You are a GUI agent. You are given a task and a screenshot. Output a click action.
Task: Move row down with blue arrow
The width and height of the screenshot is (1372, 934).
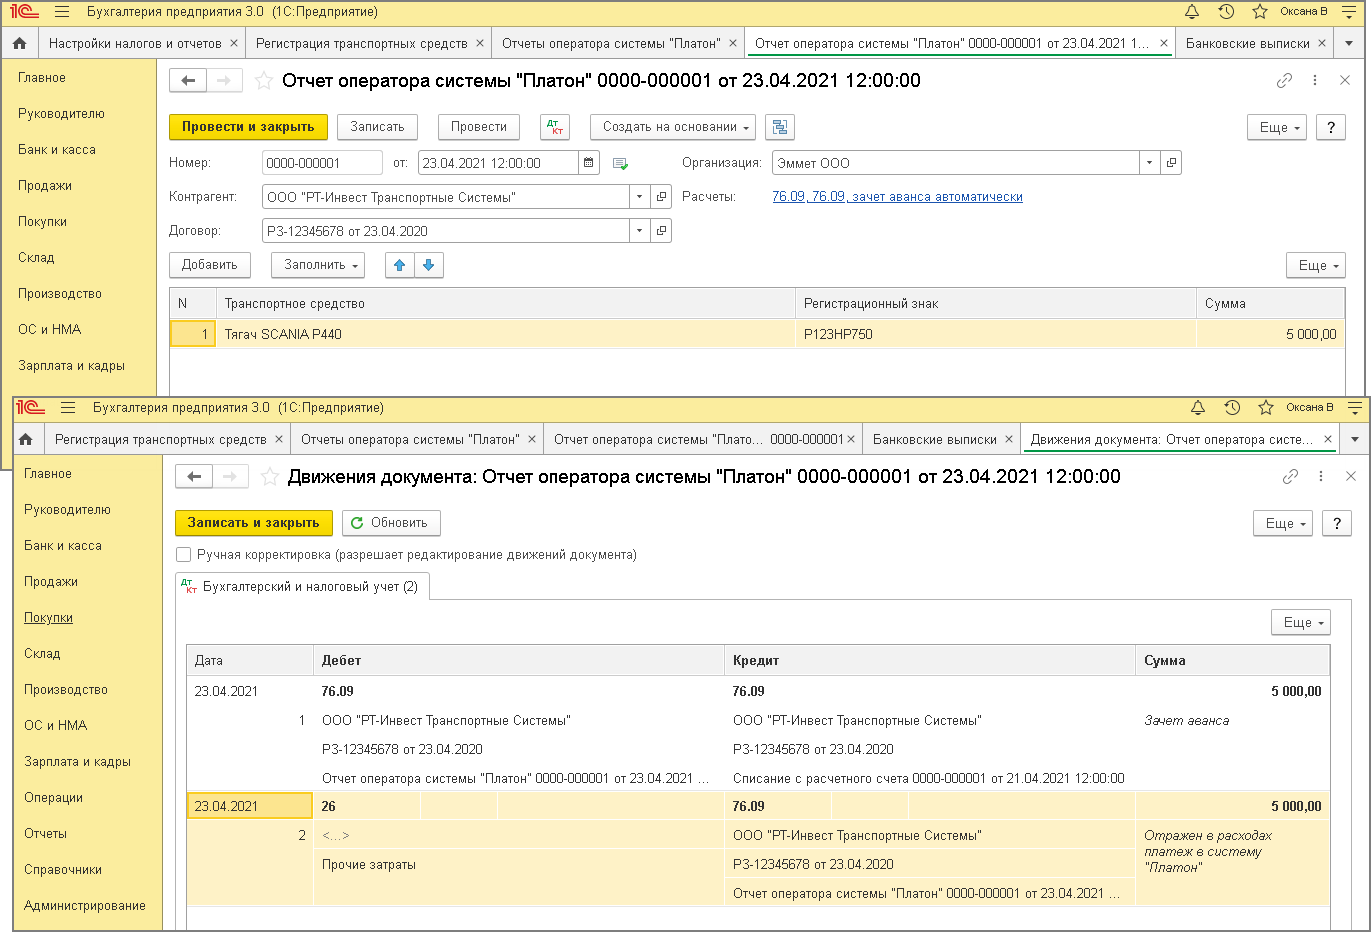(428, 265)
